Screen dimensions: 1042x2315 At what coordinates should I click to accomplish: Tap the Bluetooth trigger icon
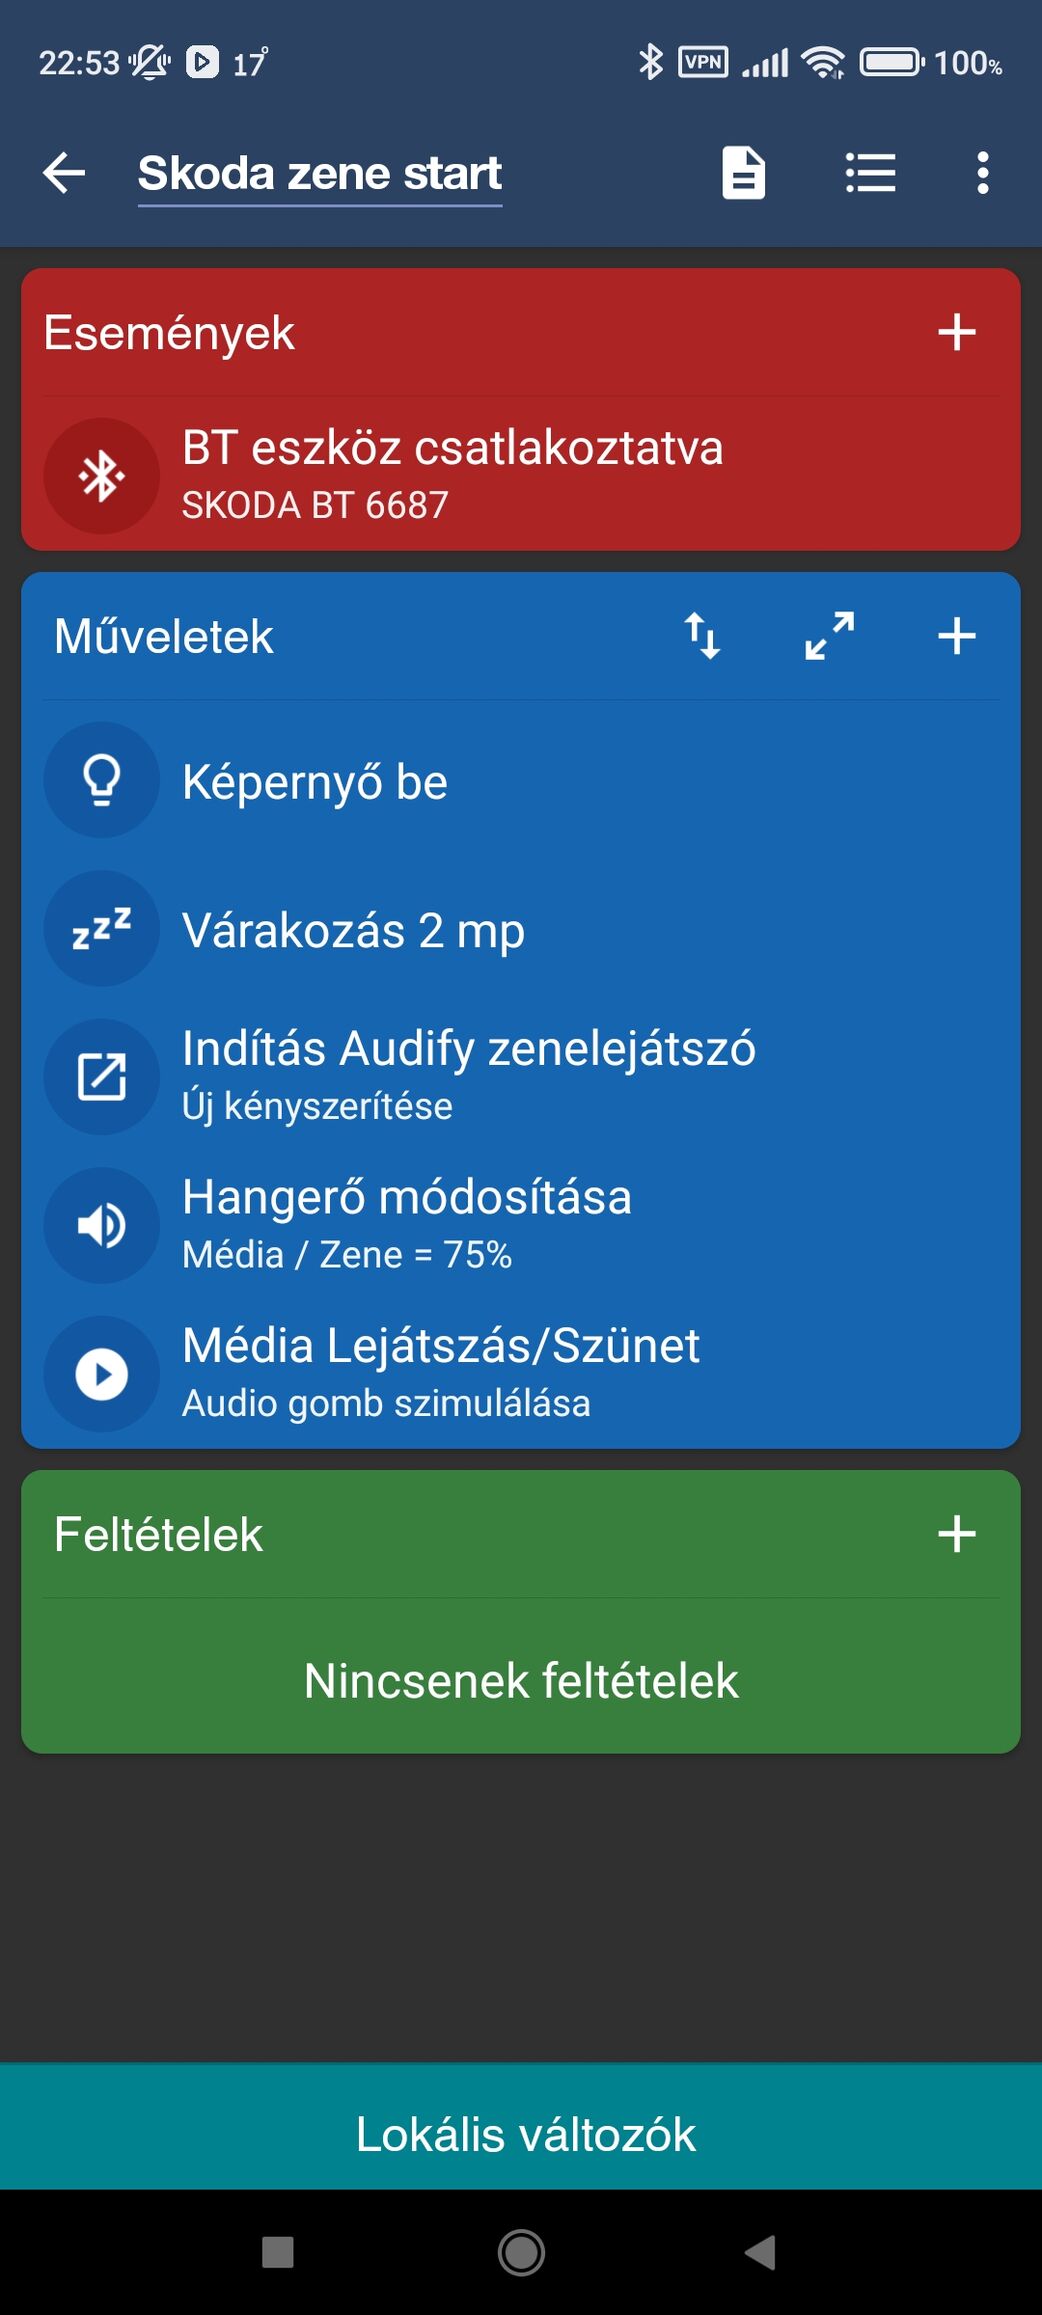pyautogui.click(x=102, y=476)
